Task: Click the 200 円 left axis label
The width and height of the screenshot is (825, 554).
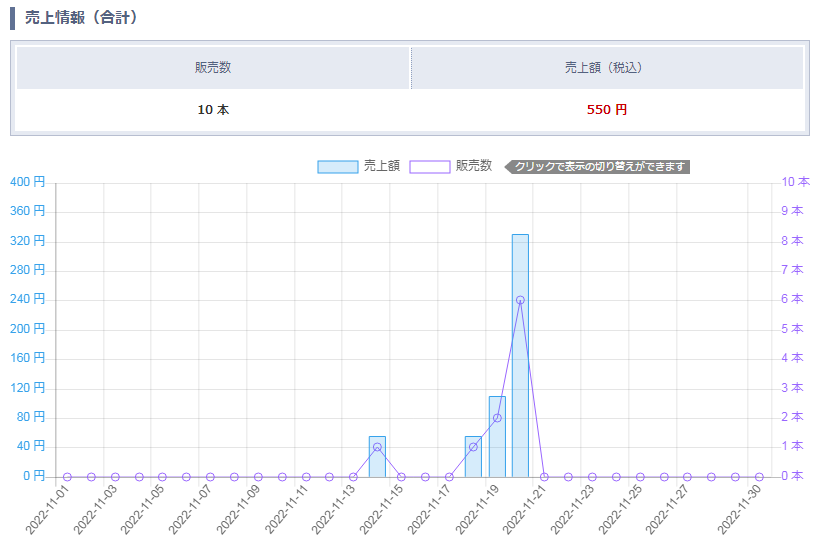Action: point(27,329)
